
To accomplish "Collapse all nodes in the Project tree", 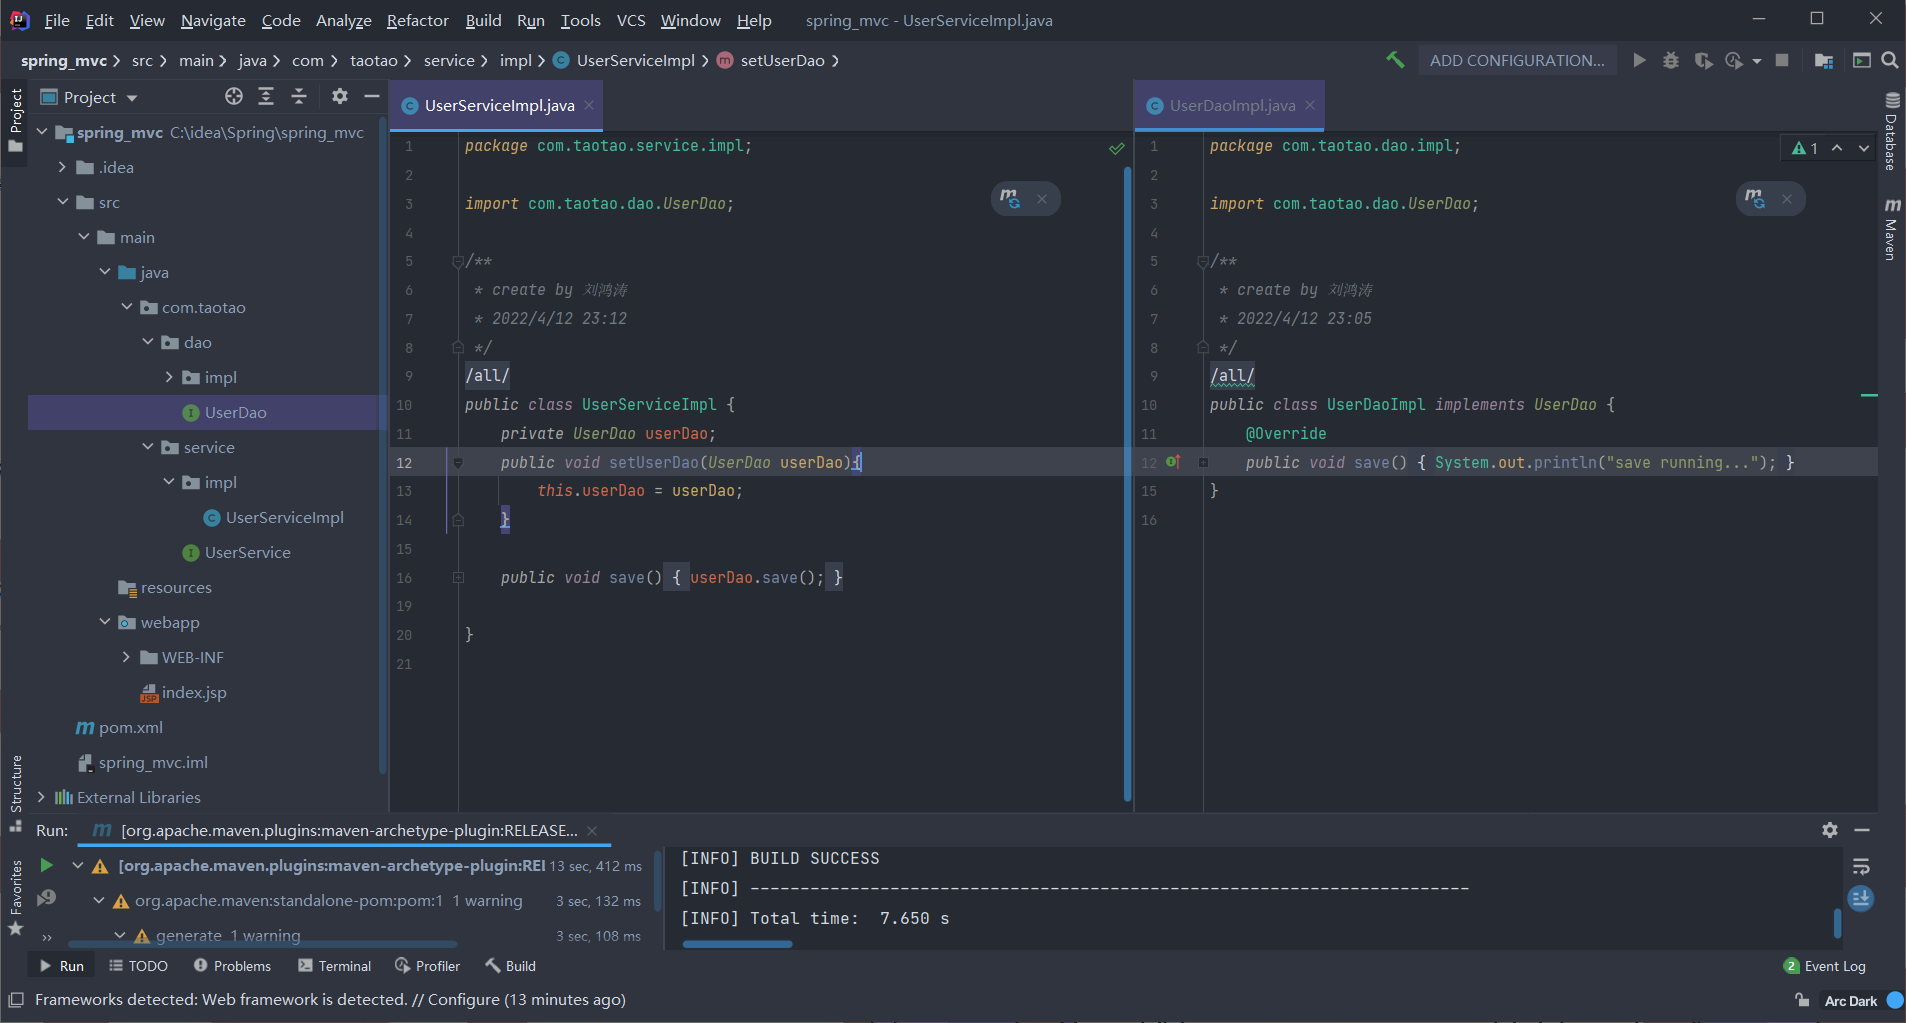I will click(x=299, y=96).
